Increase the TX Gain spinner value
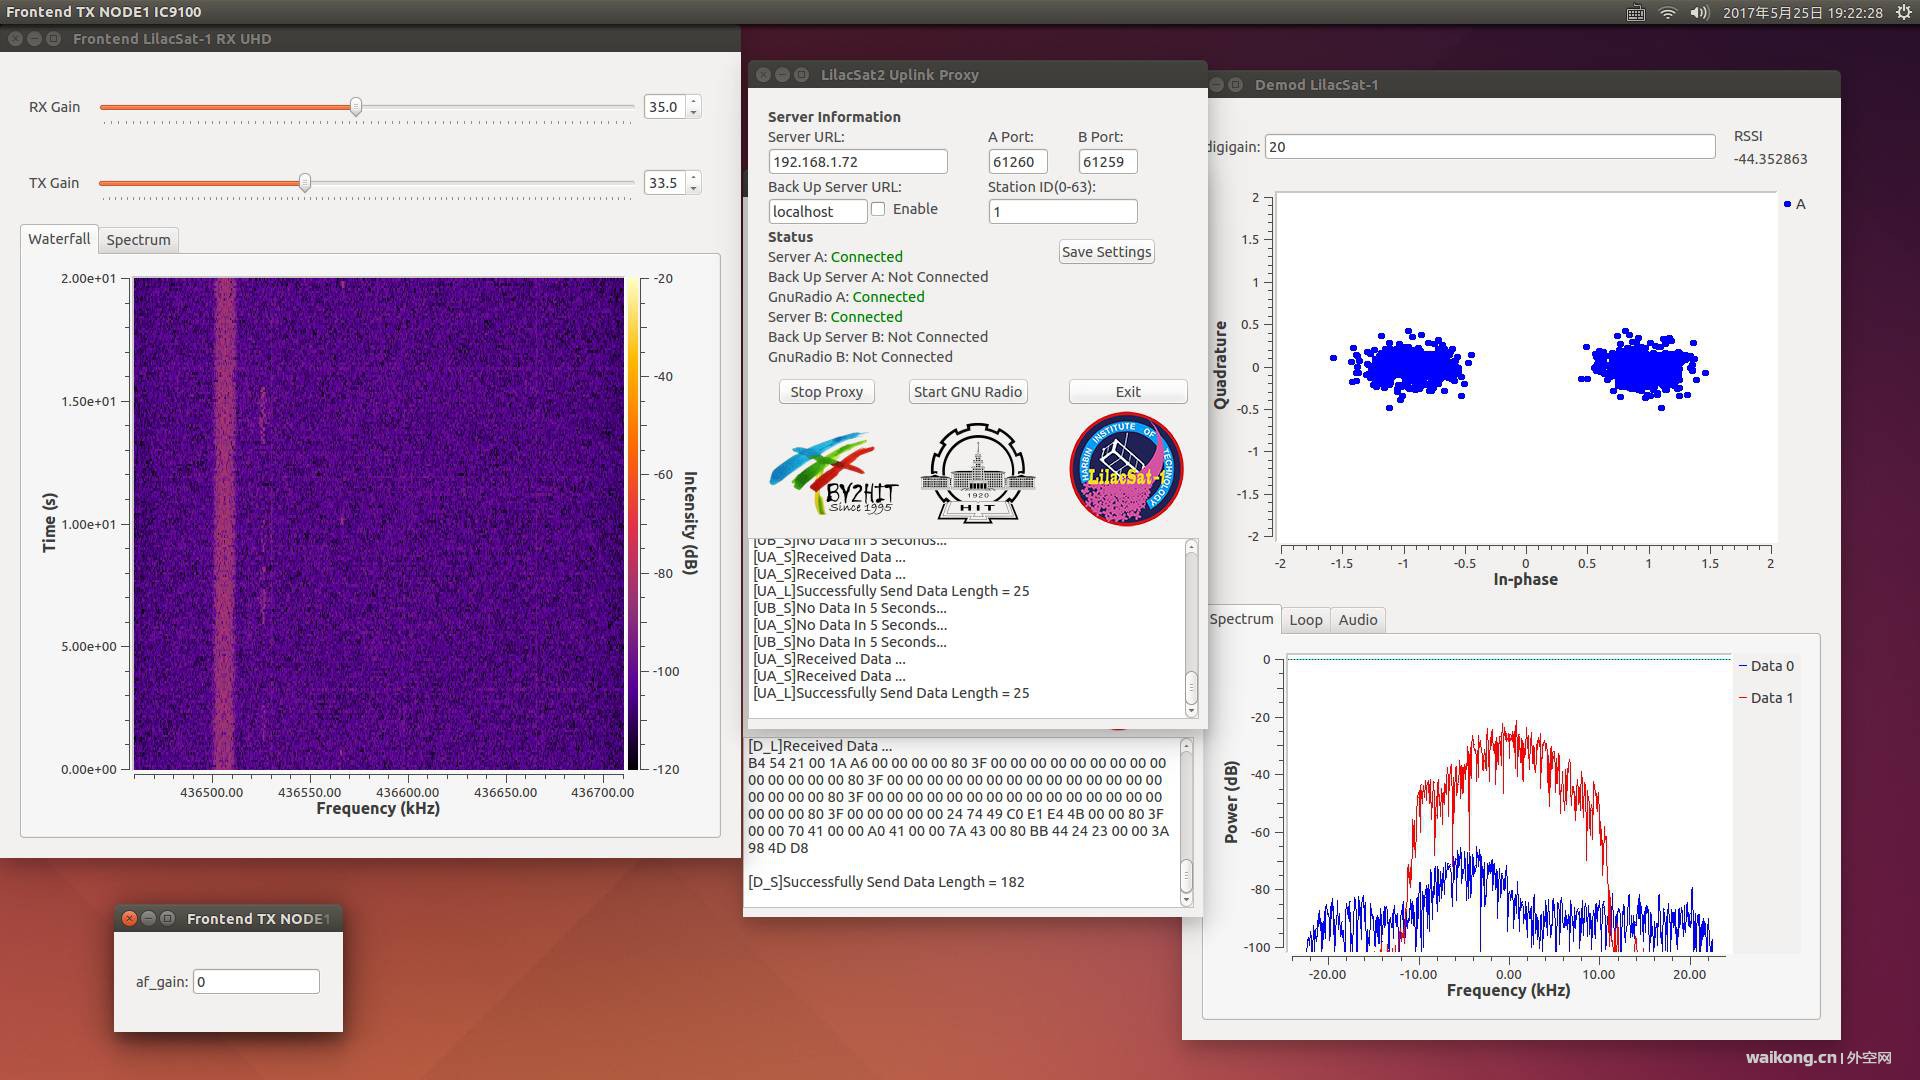This screenshot has height=1080, width=1920. [693, 177]
